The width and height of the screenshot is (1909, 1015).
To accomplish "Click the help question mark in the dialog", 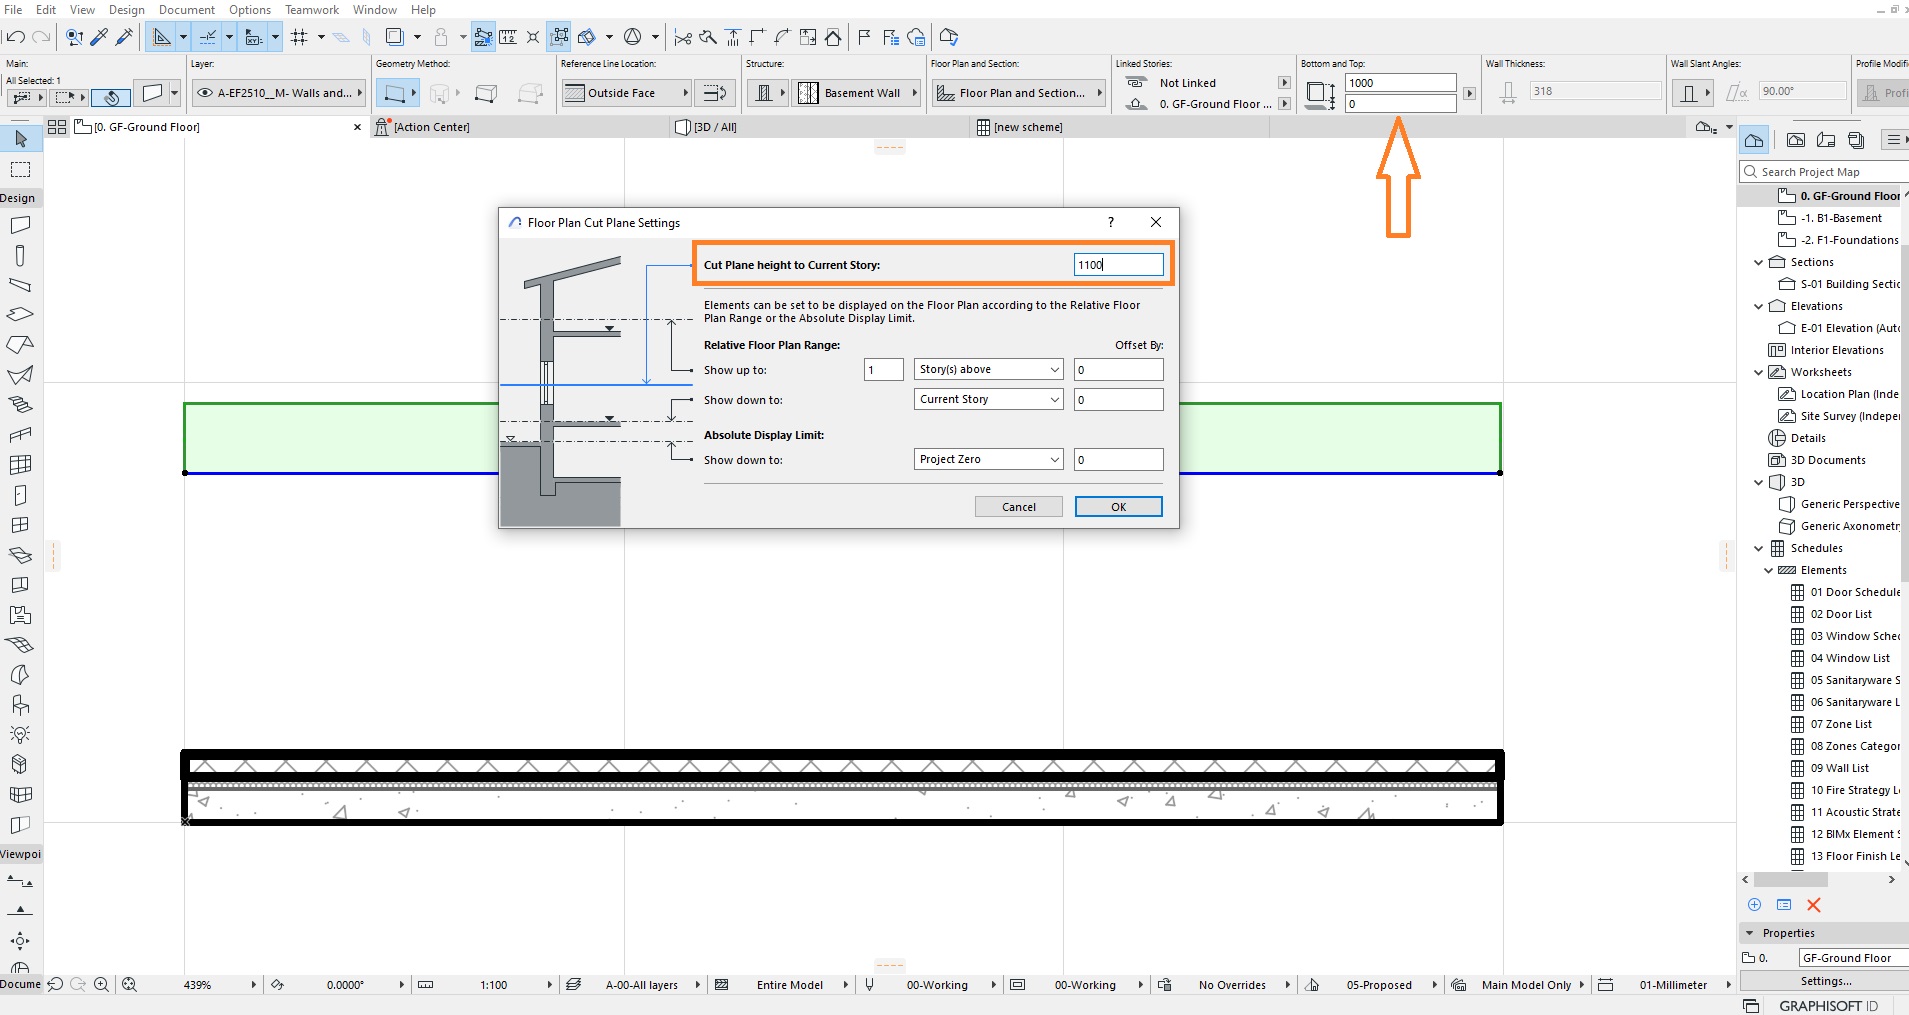I will click(1110, 223).
